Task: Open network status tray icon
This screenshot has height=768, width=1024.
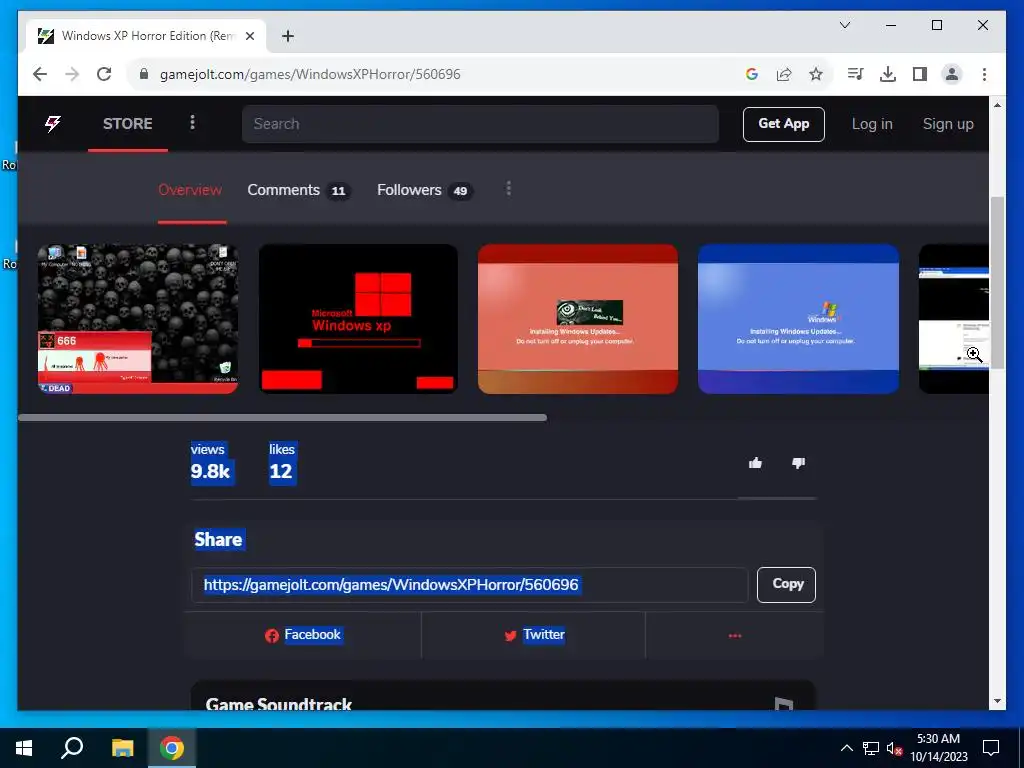Action: (x=871, y=748)
